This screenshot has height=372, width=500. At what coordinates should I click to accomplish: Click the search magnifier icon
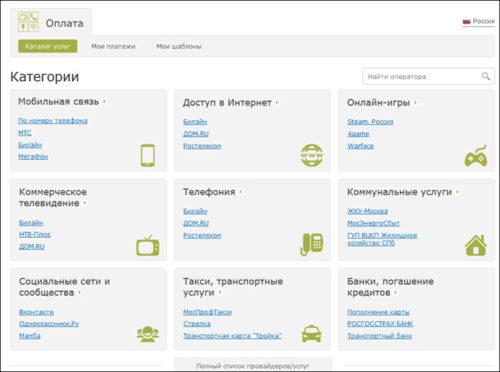(486, 76)
